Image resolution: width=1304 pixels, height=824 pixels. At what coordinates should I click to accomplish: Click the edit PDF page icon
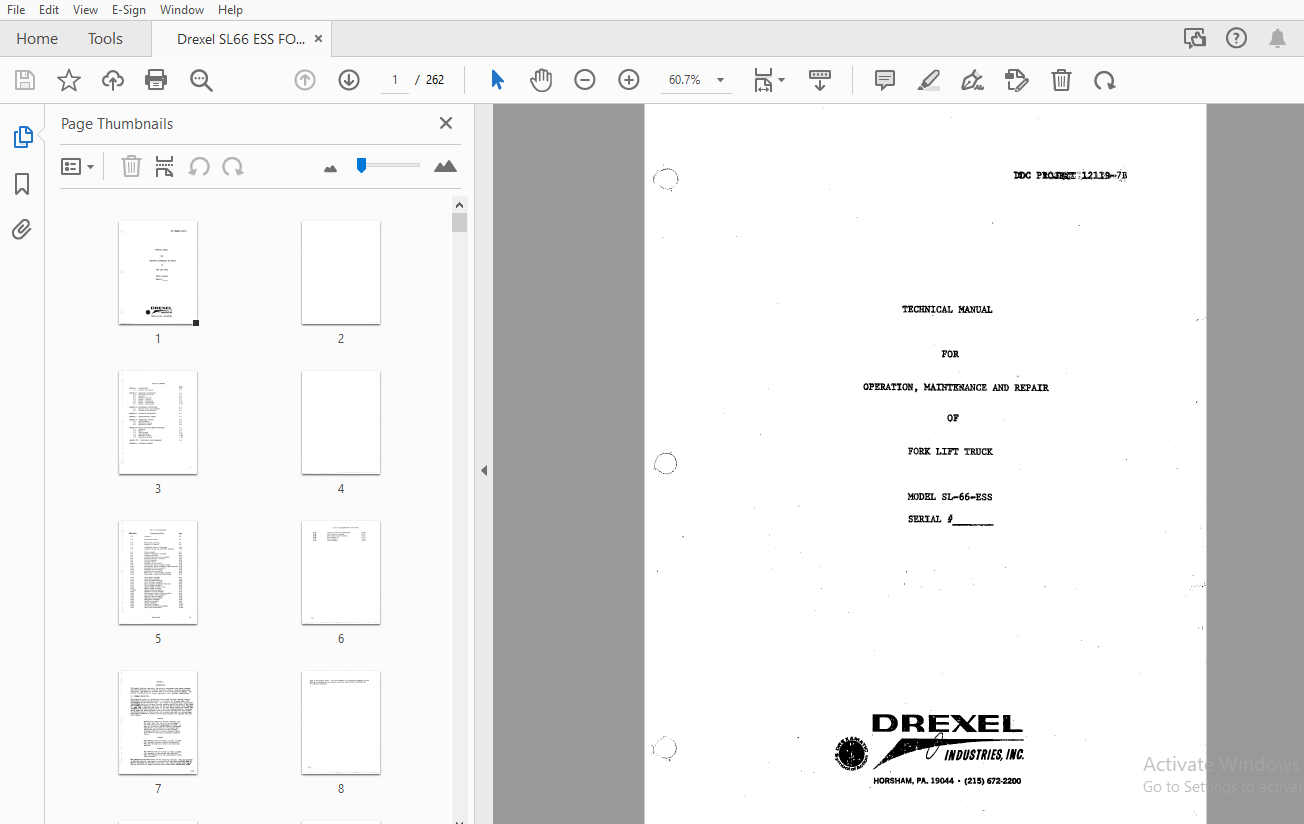(x=1017, y=80)
